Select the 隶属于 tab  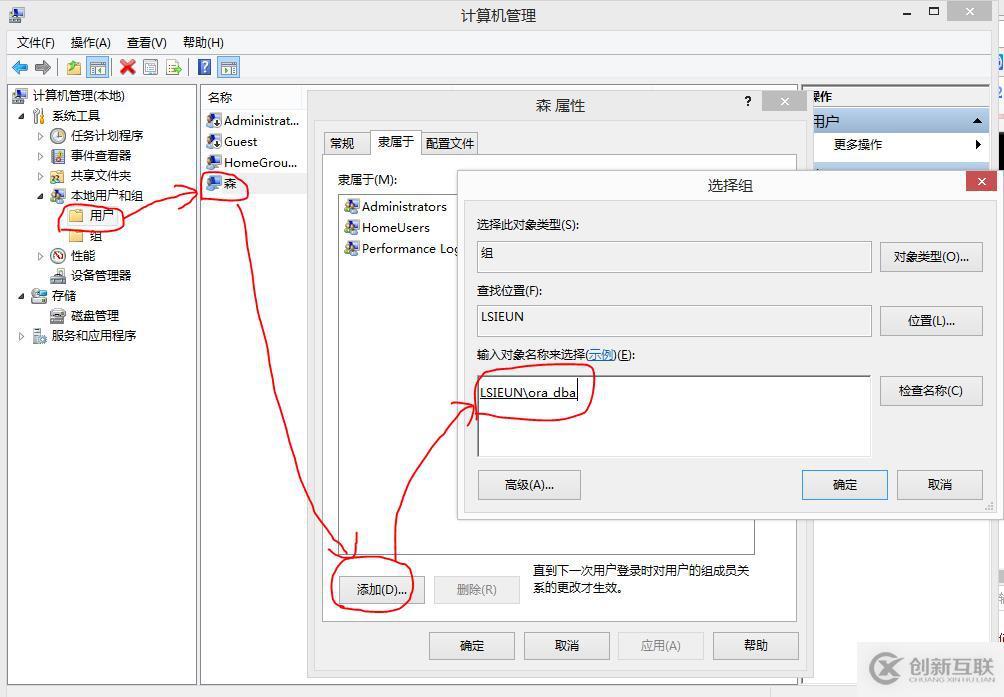point(396,141)
